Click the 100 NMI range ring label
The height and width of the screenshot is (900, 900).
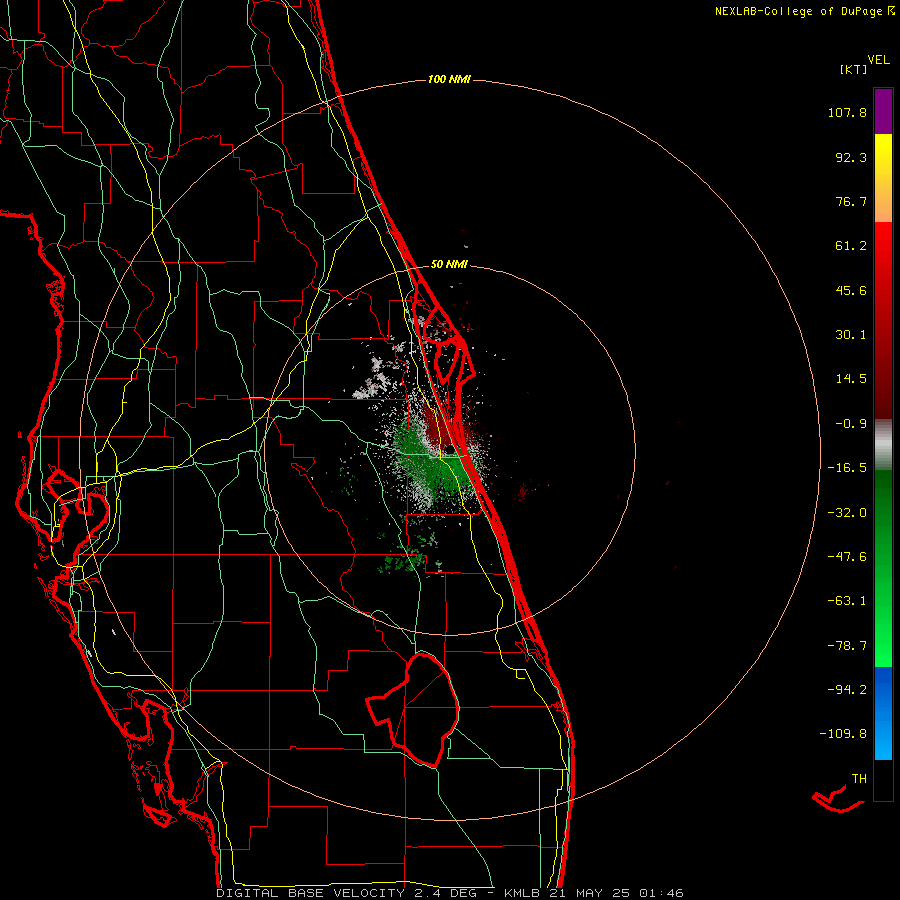point(449,79)
